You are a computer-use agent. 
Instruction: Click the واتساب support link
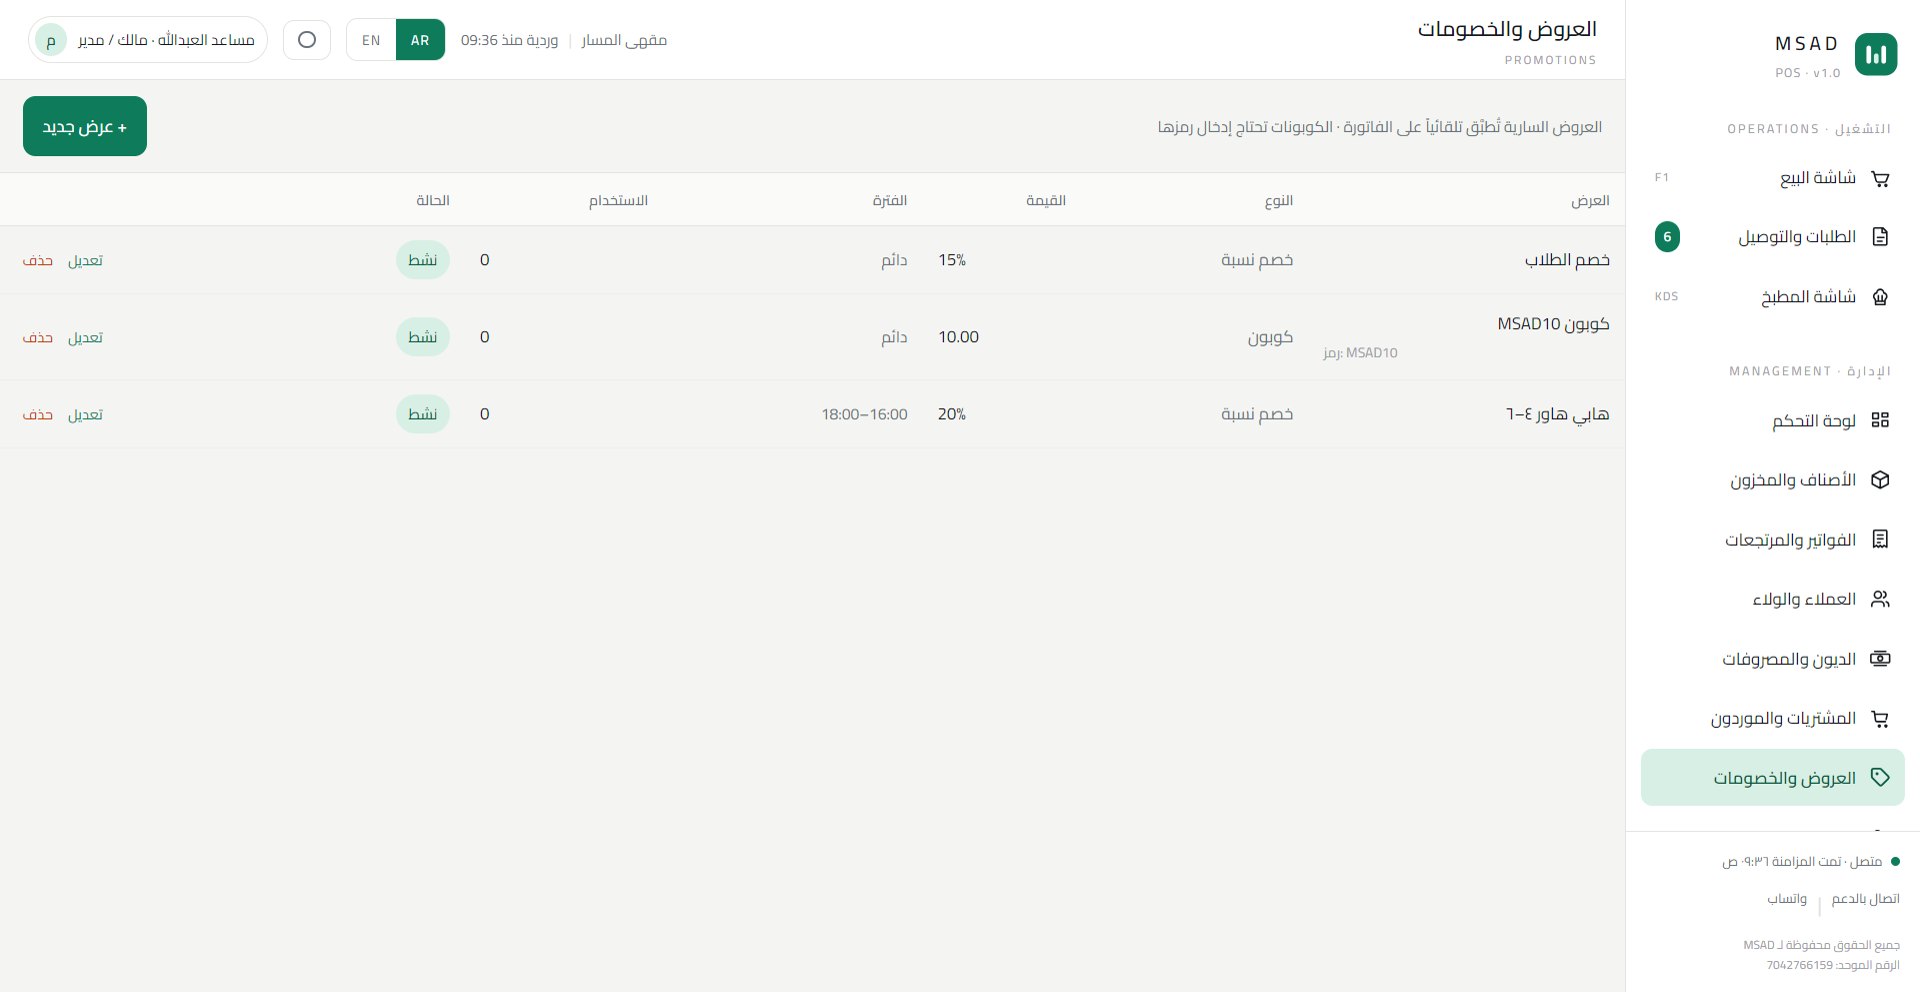tap(1787, 899)
